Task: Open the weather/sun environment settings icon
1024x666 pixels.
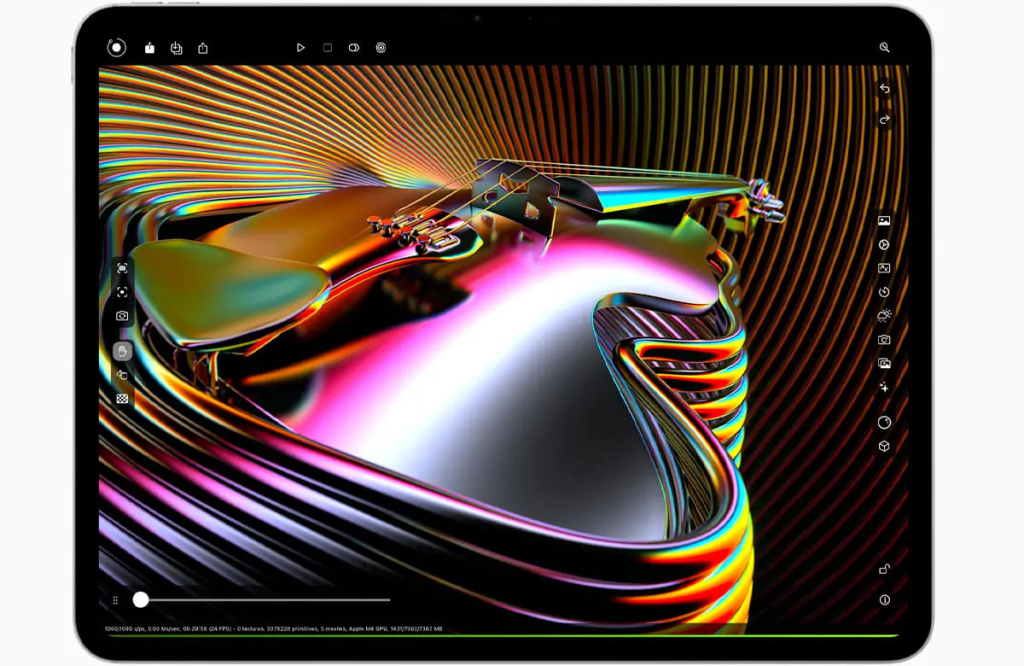Action: pos(884,315)
